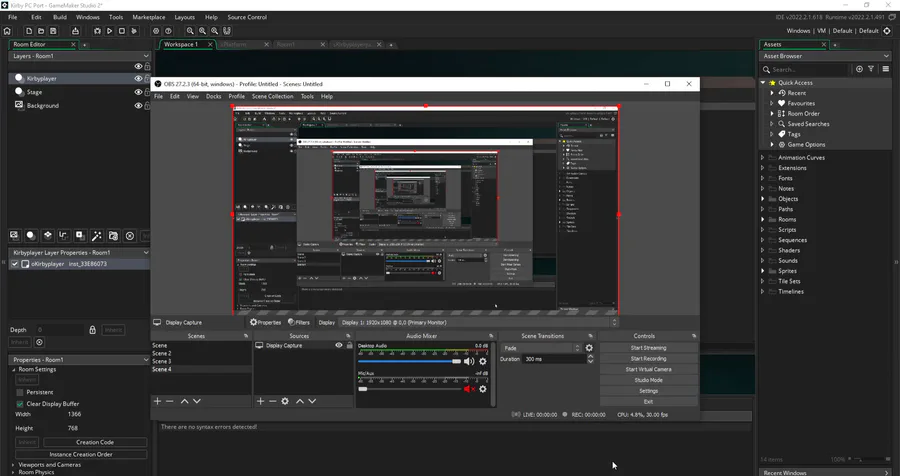Viewport: 900px width, 476px height.
Task: Click the Zoom In magnifier toolbar icon
Action: (x=202, y=31)
